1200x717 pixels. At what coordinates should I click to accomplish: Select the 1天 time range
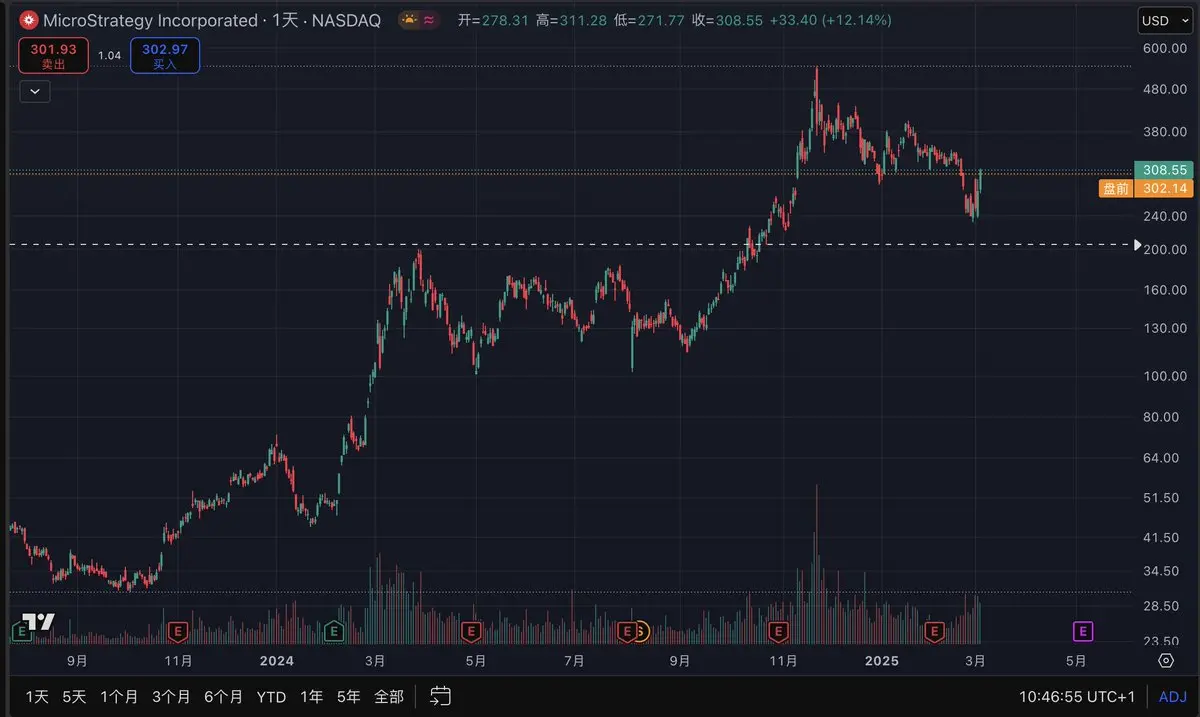[37, 697]
